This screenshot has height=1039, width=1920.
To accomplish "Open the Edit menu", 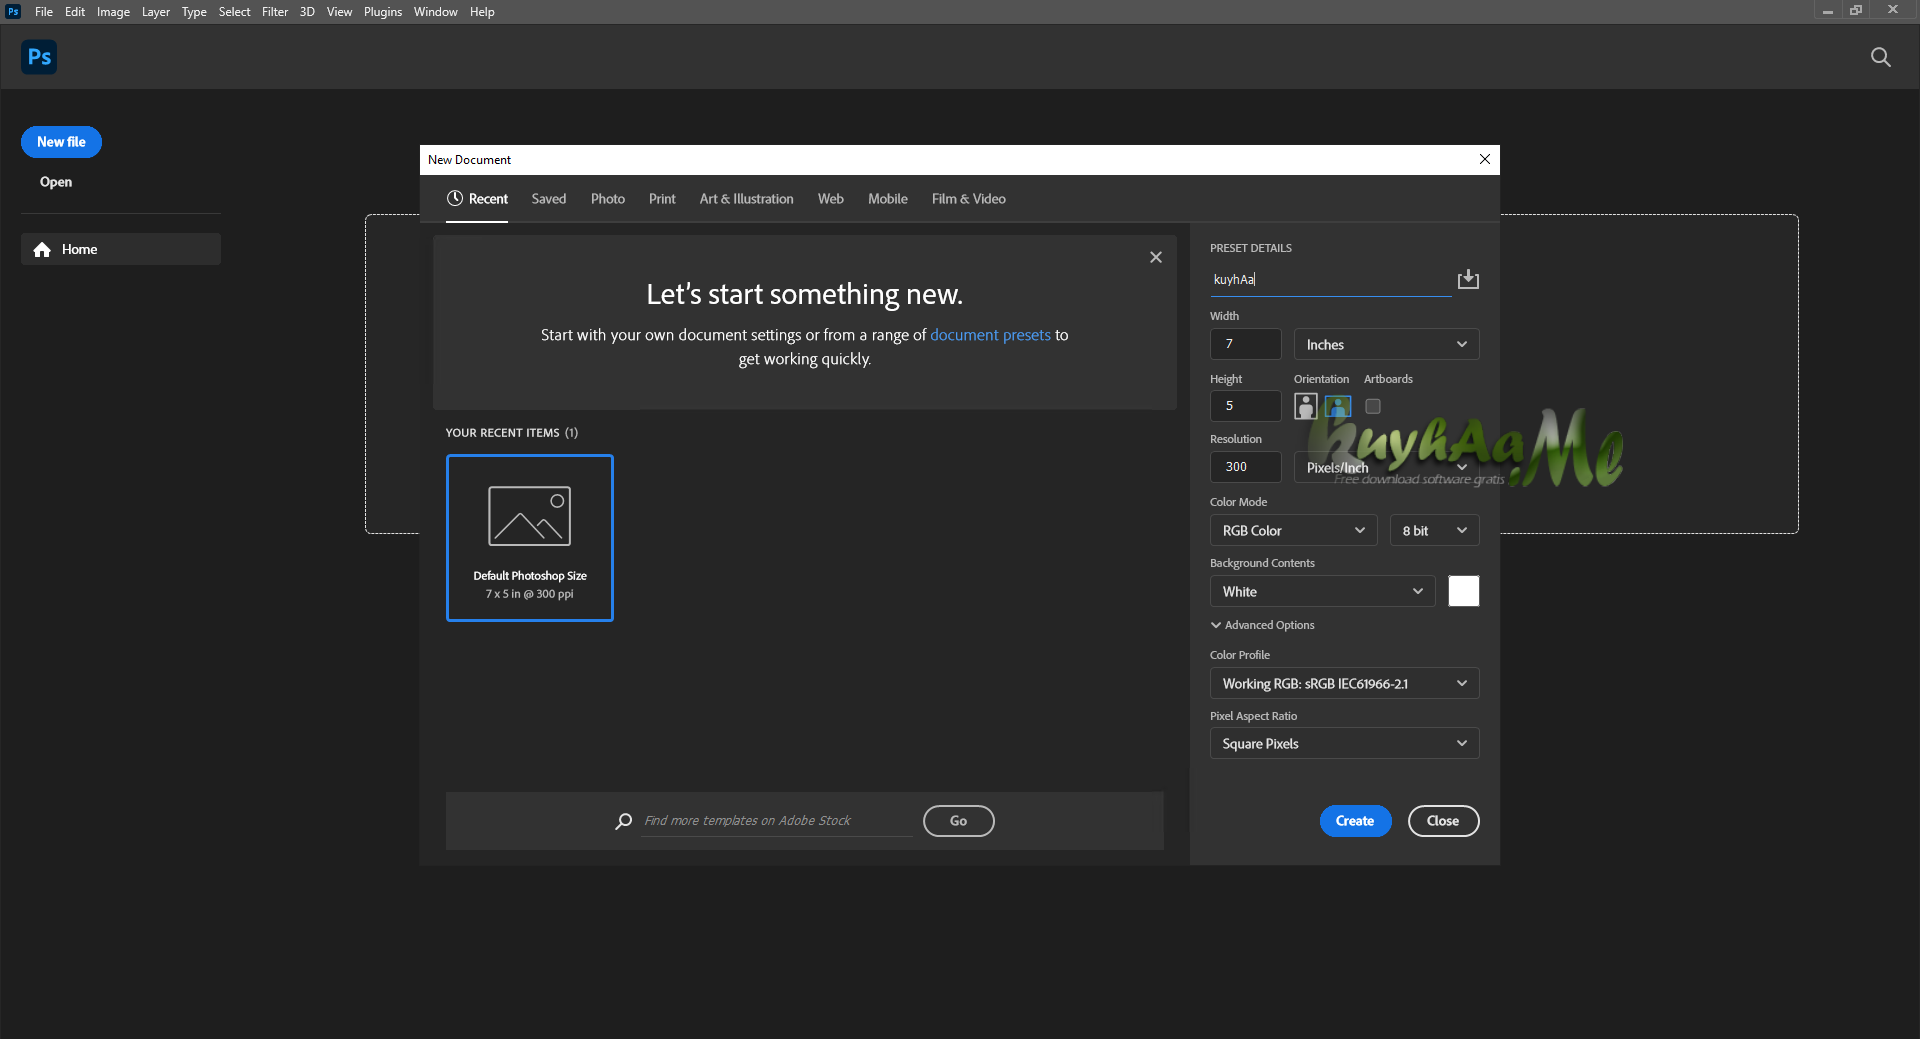I will click(x=75, y=12).
